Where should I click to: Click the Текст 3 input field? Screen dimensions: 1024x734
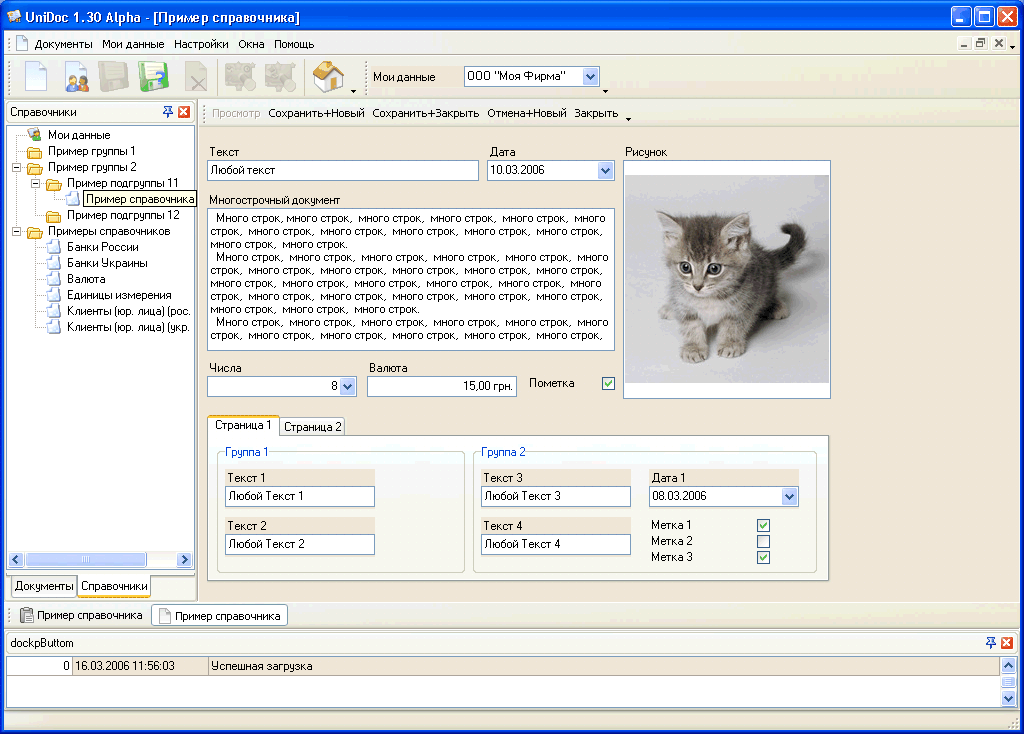(555, 496)
